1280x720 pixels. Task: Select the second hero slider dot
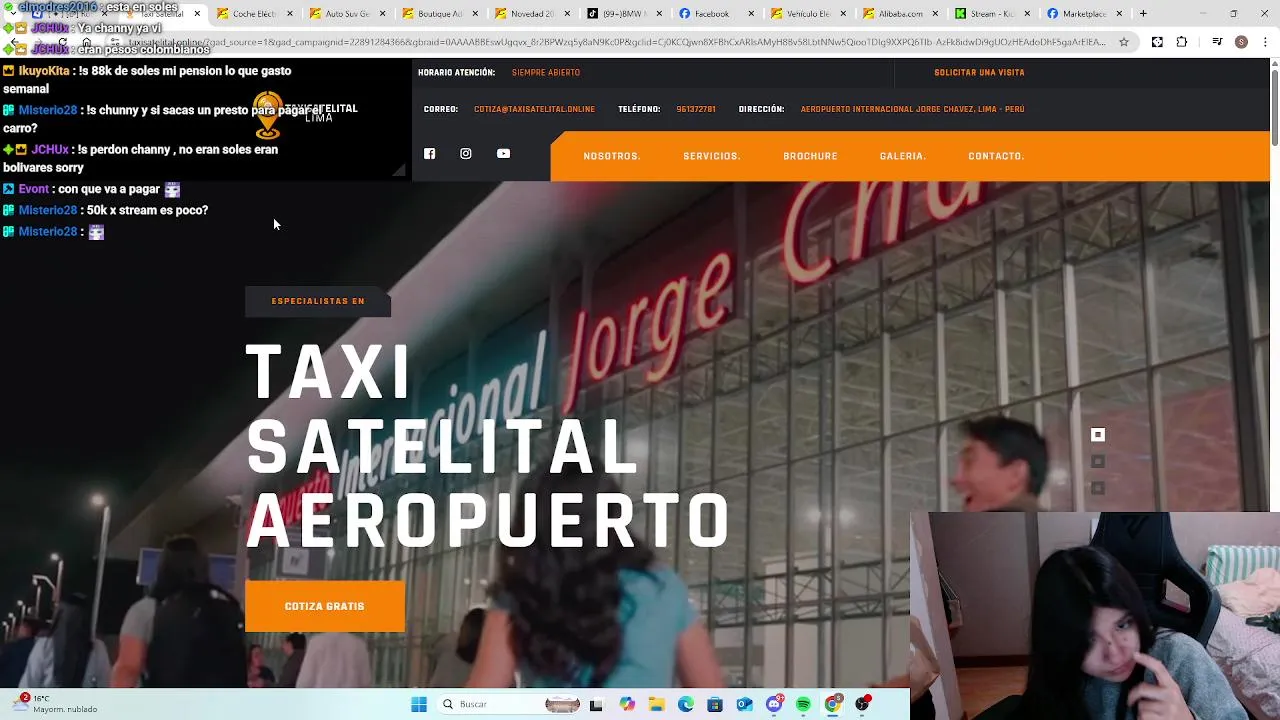(1098, 461)
